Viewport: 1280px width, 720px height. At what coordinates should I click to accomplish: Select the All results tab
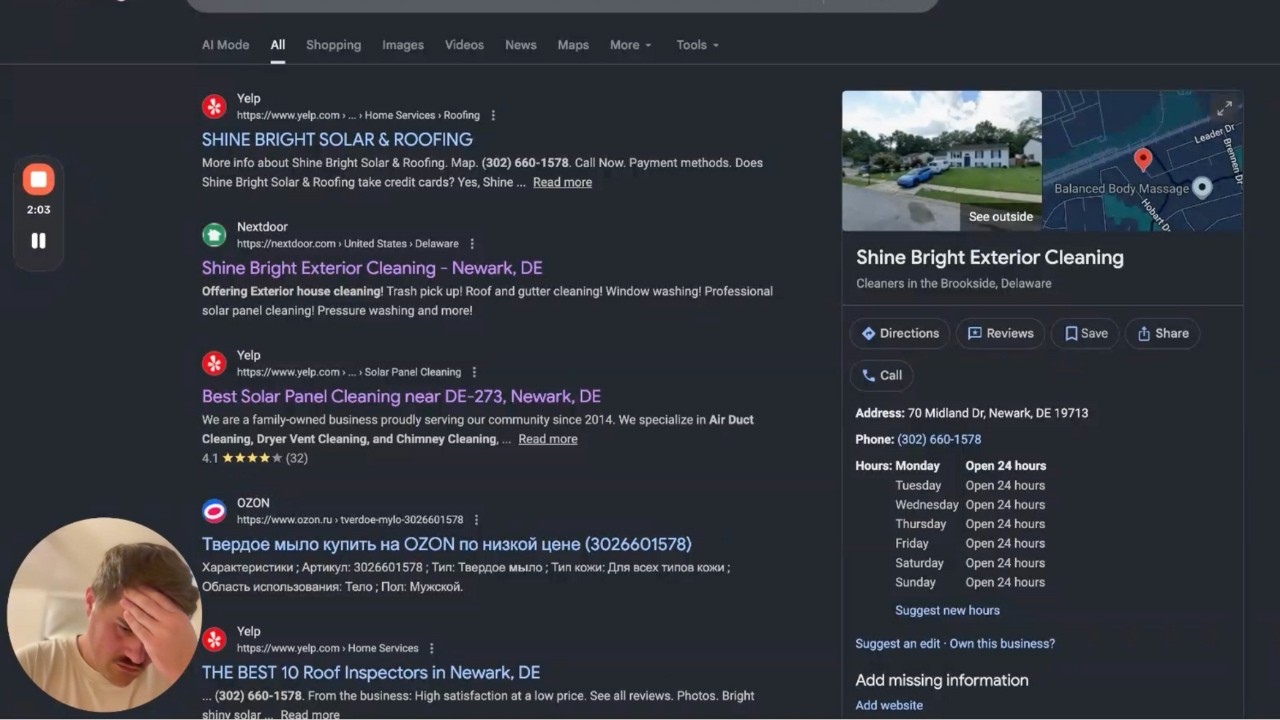coord(278,45)
